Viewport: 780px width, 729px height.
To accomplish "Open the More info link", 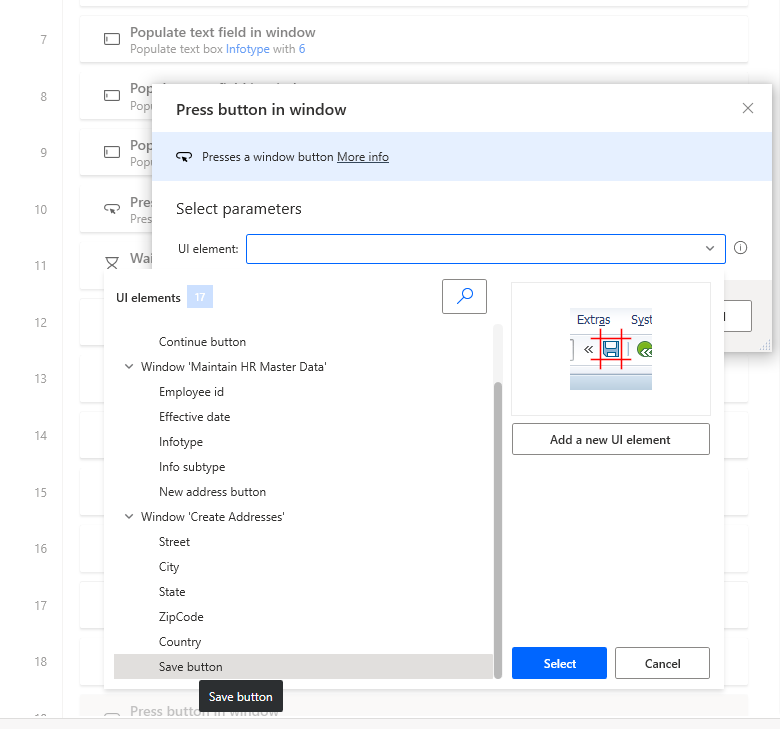I will pos(363,157).
